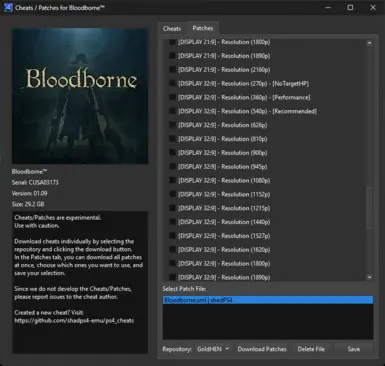Click the Delete File button

(x=311, y=349)
